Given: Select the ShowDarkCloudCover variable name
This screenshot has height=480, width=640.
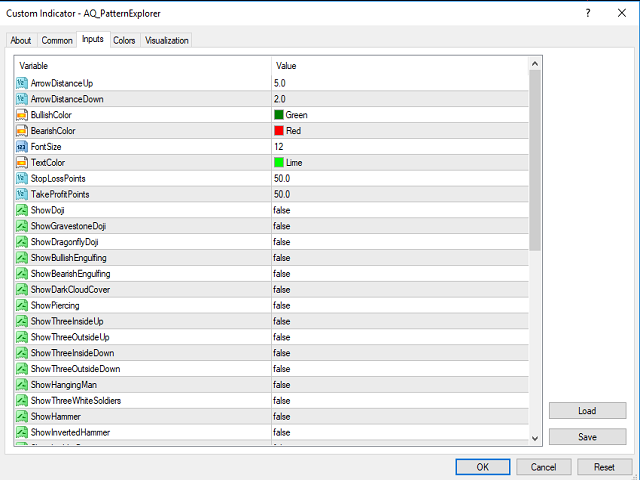Looking at the screenshot, I should [x=71, y=290].
